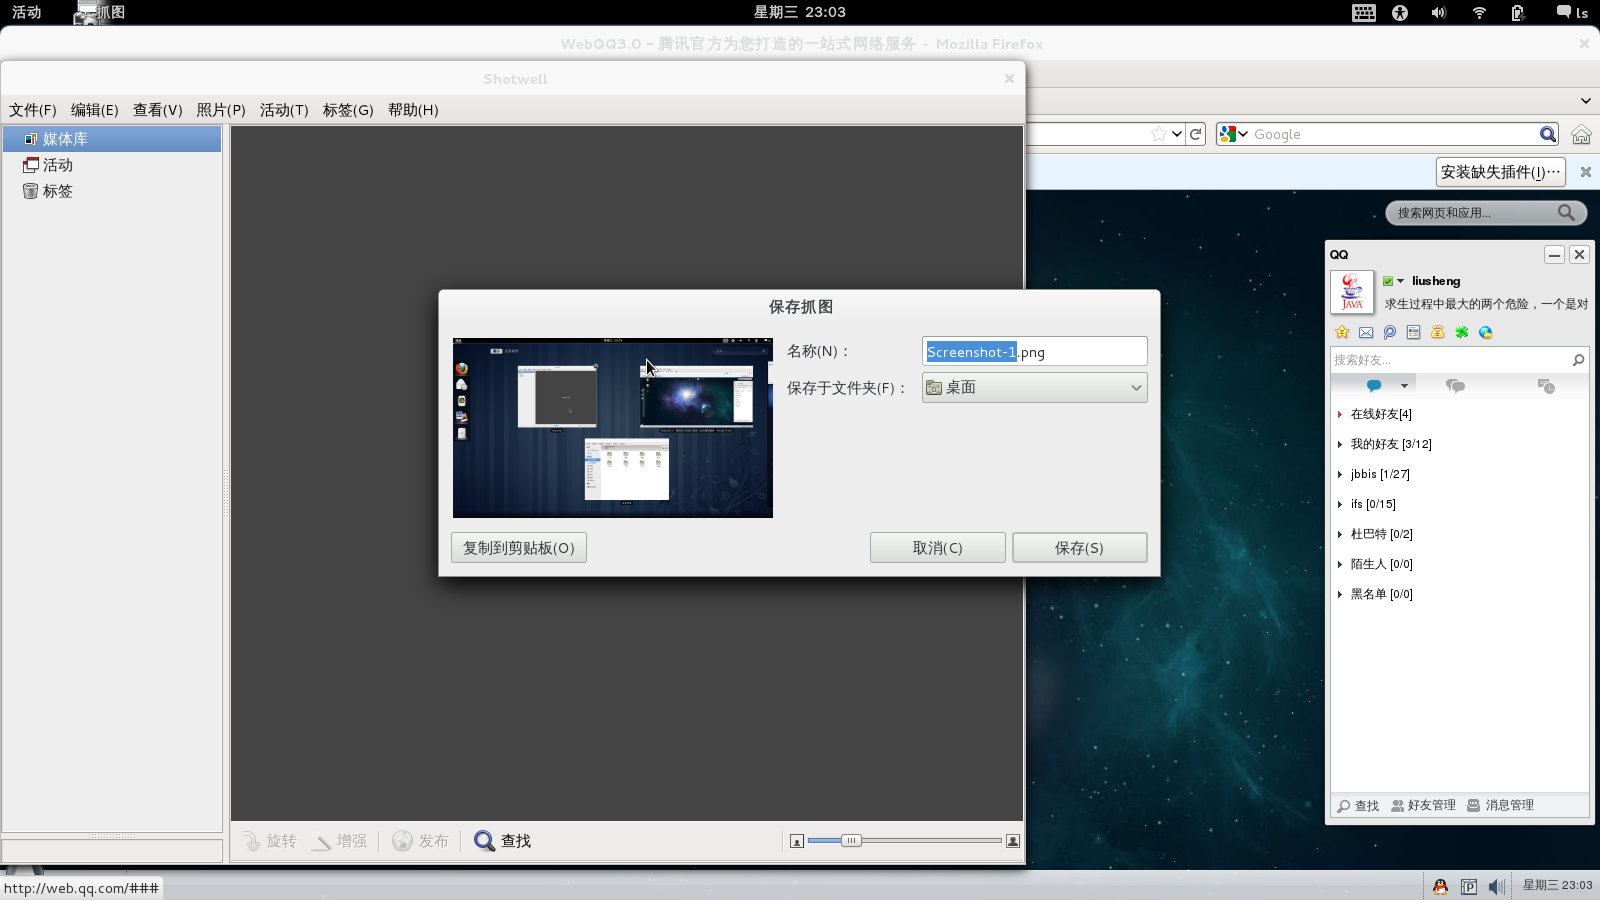Click the largest thumbnail size icon in Shotwell
Viewport: 1600px width, 900px height.
coord(1013,841)
